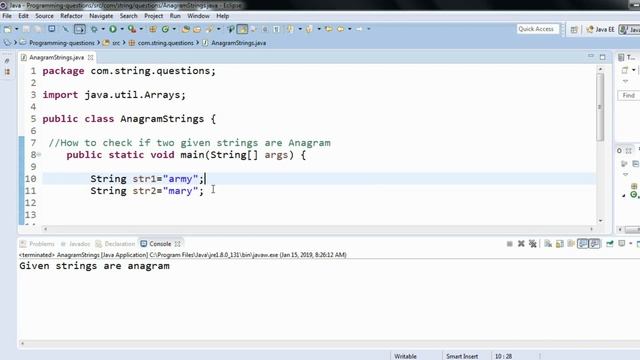Image resolution: width=640 pixels, height=360 pixels.
Task: Close the AnagramStrings.java editor tab
Action: pos(91,58)
